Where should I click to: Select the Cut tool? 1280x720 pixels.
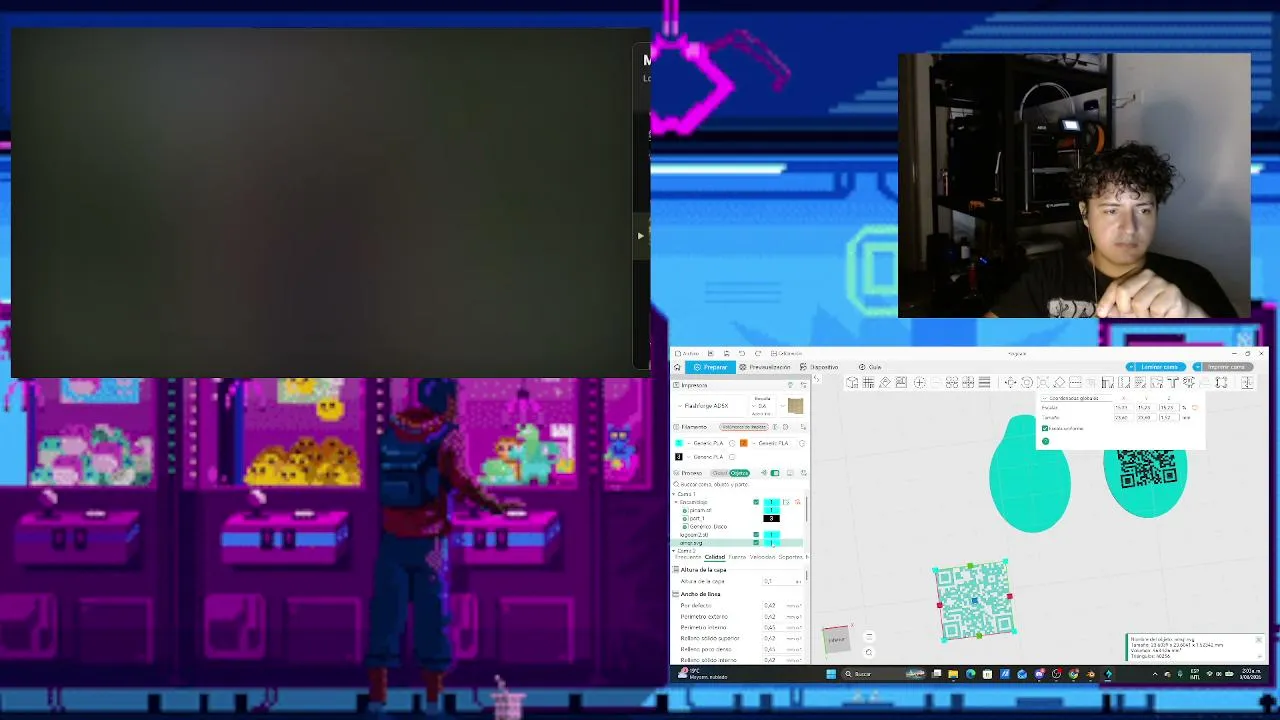[1076, 382]
